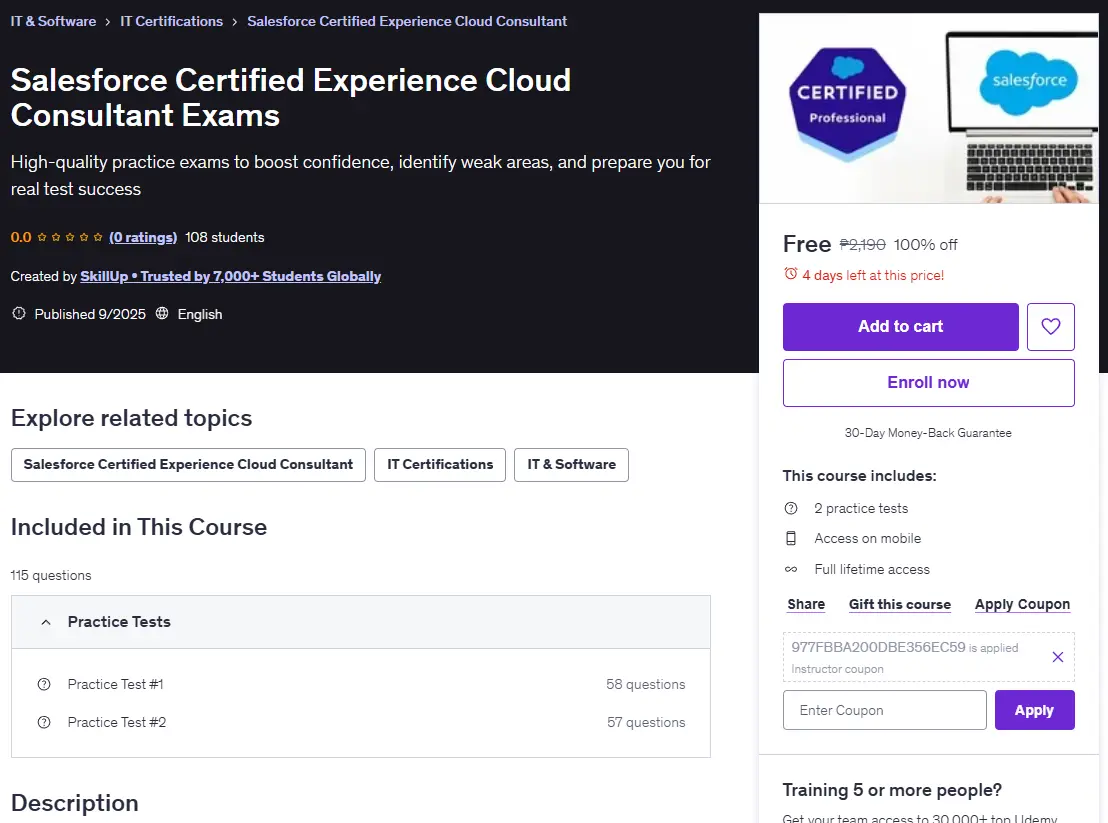Click Enroll now button
This screenshot has width=1108, height=823.
pos(929,383)
